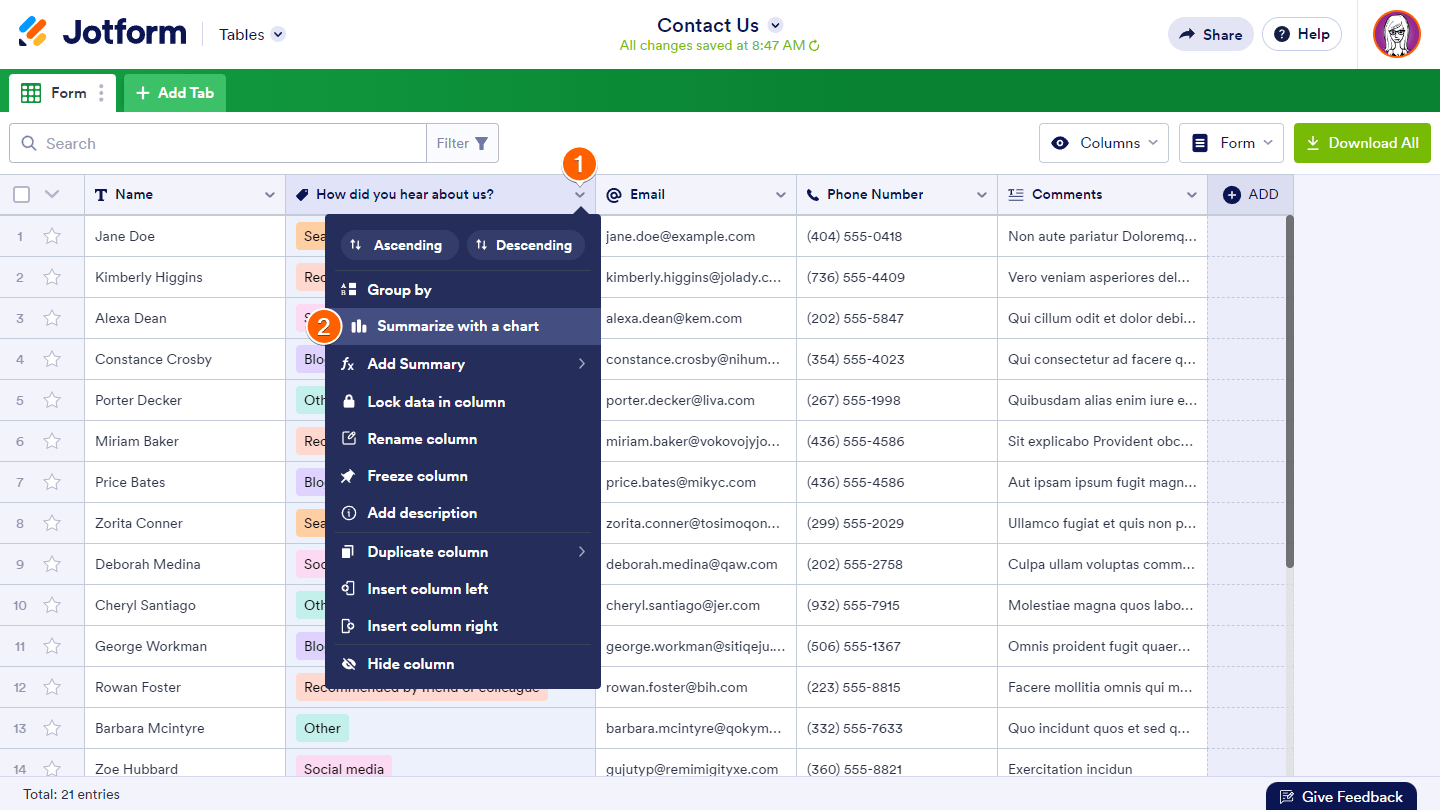This screenshot has height=810, width=1440.
Task: Select Summarize with a chart
Action: [457, 326]
